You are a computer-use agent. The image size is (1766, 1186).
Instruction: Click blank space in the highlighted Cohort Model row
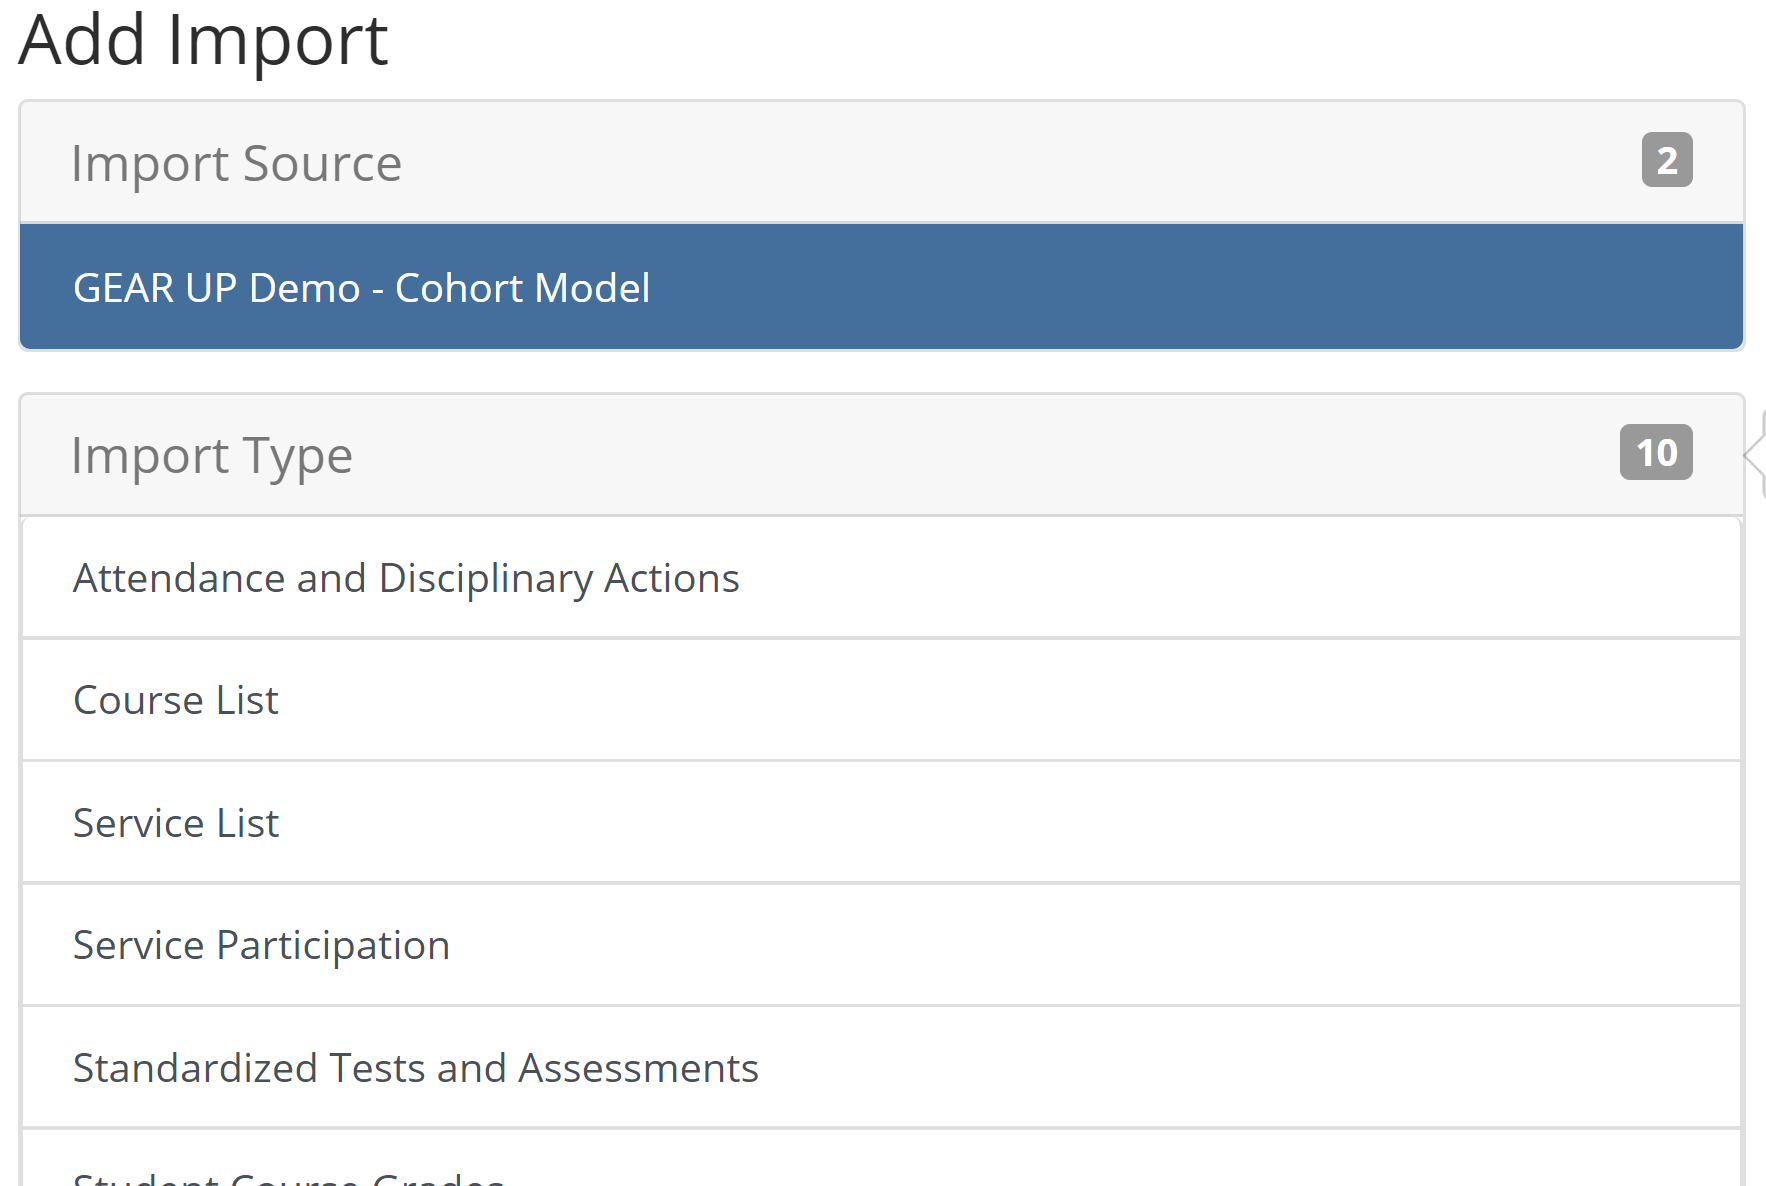click(1200, 288)
